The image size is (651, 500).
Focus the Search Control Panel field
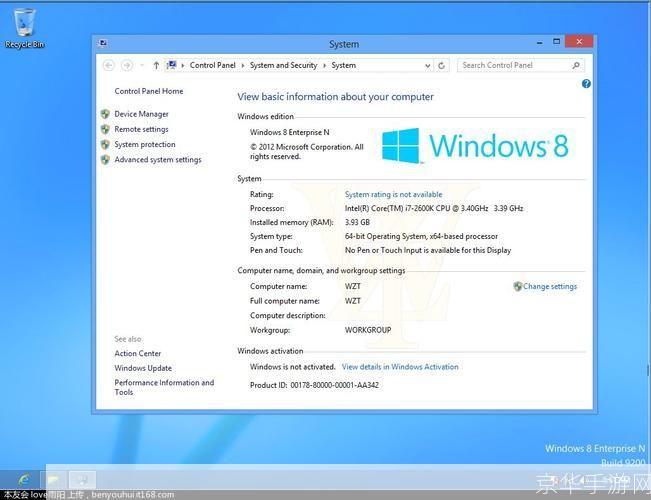[521, 65]
